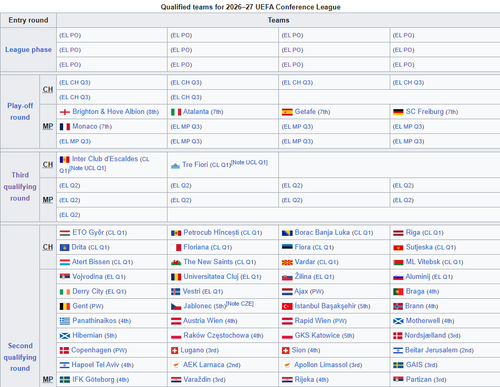Click the Netherlands flag beside Ajax
The image size is (500, 387).
point(287,292)
